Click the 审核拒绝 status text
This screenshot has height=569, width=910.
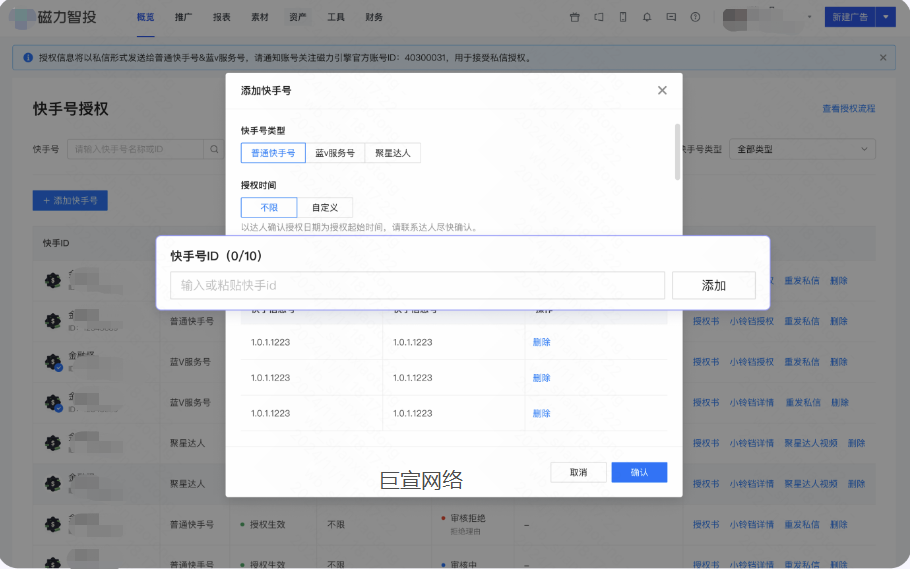(x=468, y=518)
